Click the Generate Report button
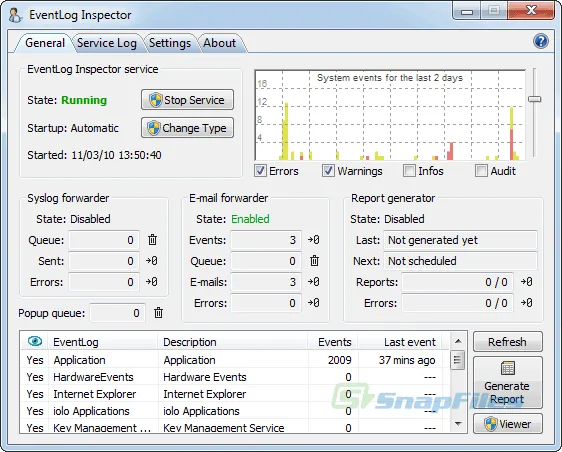The width and height of the screenshot is (562, 452). [x=508, y=382]
